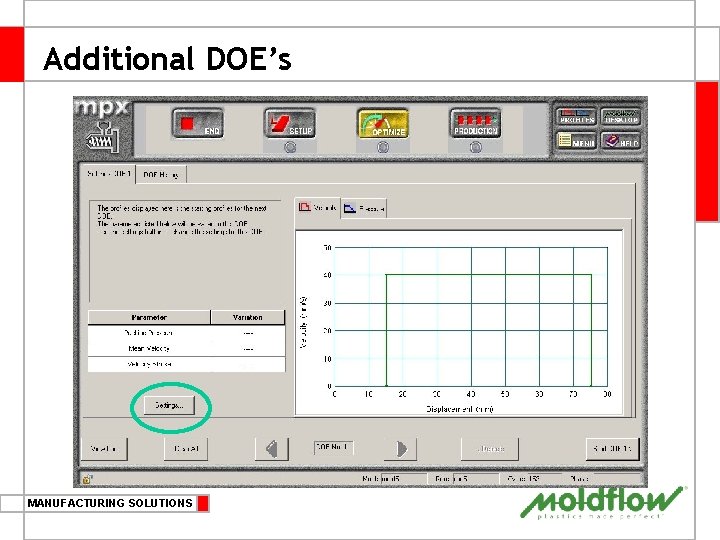Viewport: 720px width, 540px height.
Task: Select the Mean Velocity parameter row
Action: coord(186,349)
